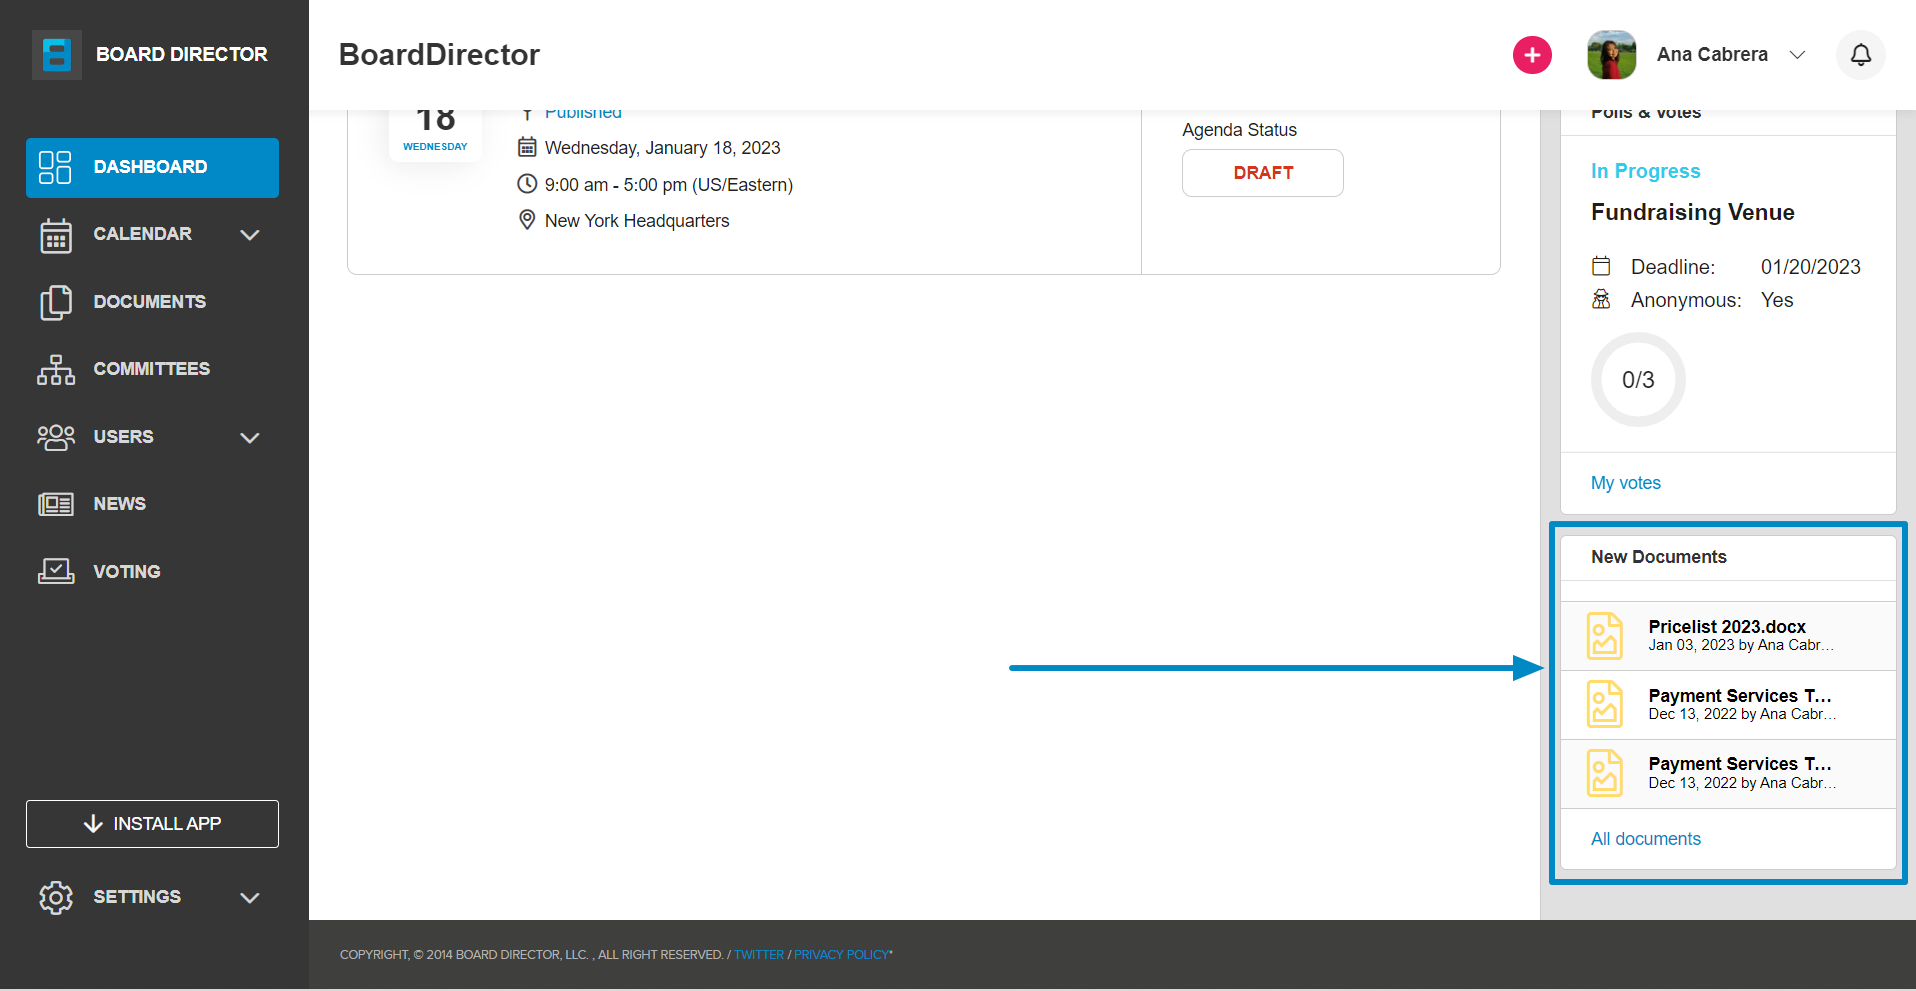Click the location pin icon
The height and width of the screenshot is (991, 1916).
[527, 220]
